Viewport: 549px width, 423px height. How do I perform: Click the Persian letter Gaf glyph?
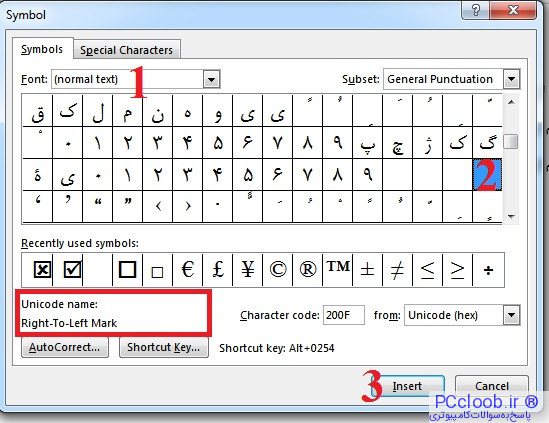487,143
